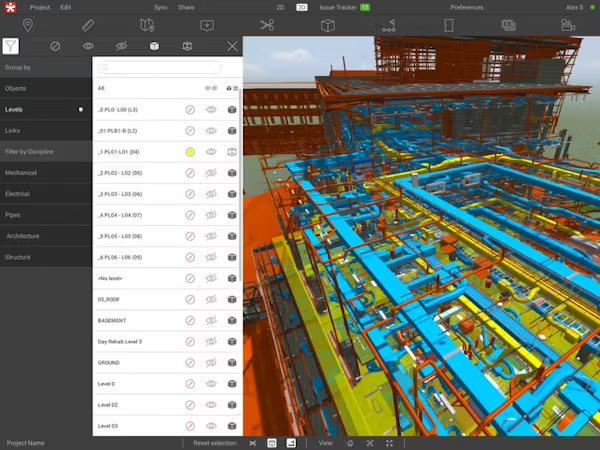600x450 pixels.
Task: Select Structure discipline filter
Action: (46, 257)
